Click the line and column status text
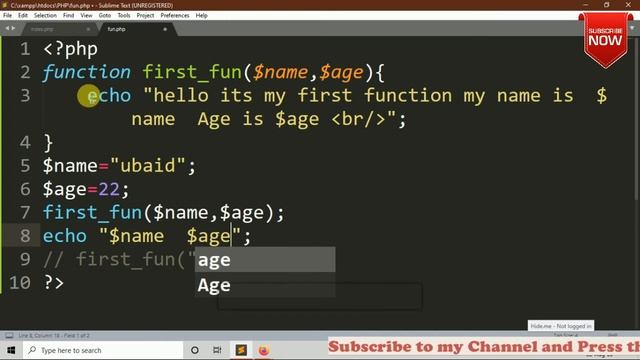640x360 pixels. (x=54, y=336)
